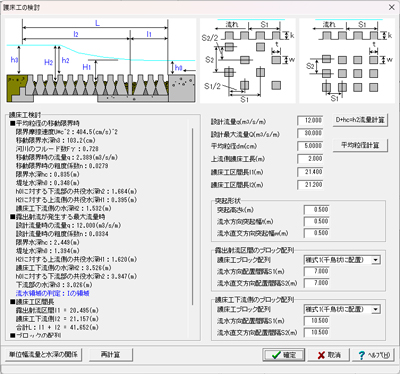Click the results list vertical scrollbar

(193, 217)
